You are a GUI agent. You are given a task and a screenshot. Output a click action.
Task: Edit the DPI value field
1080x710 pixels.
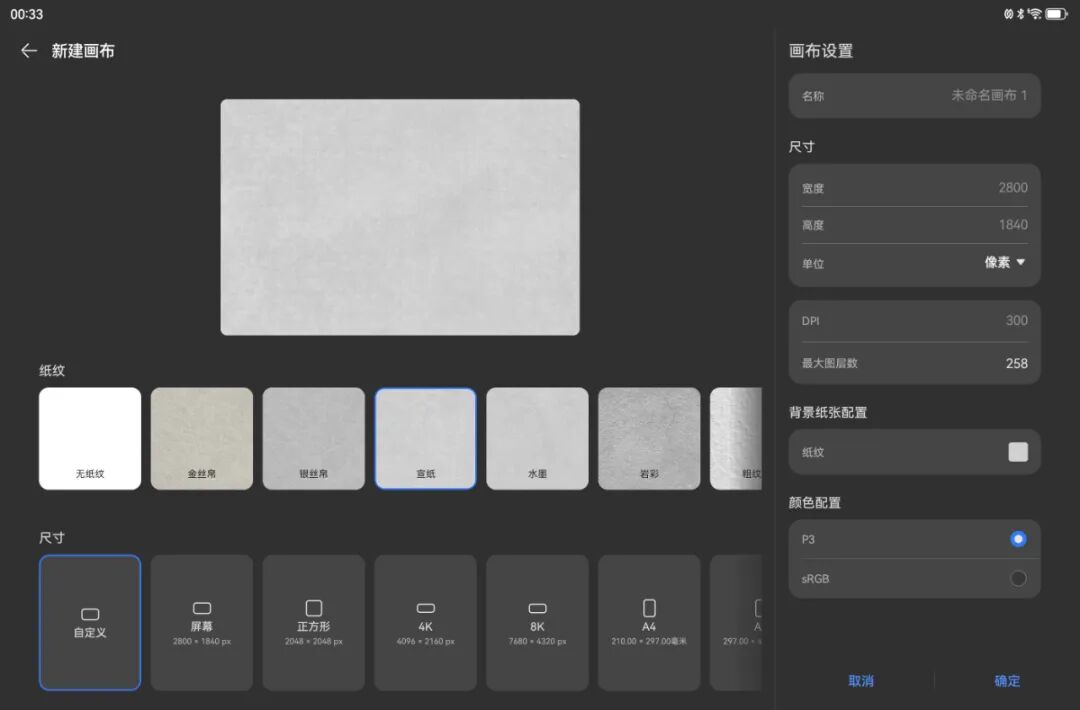pos(915,321)
